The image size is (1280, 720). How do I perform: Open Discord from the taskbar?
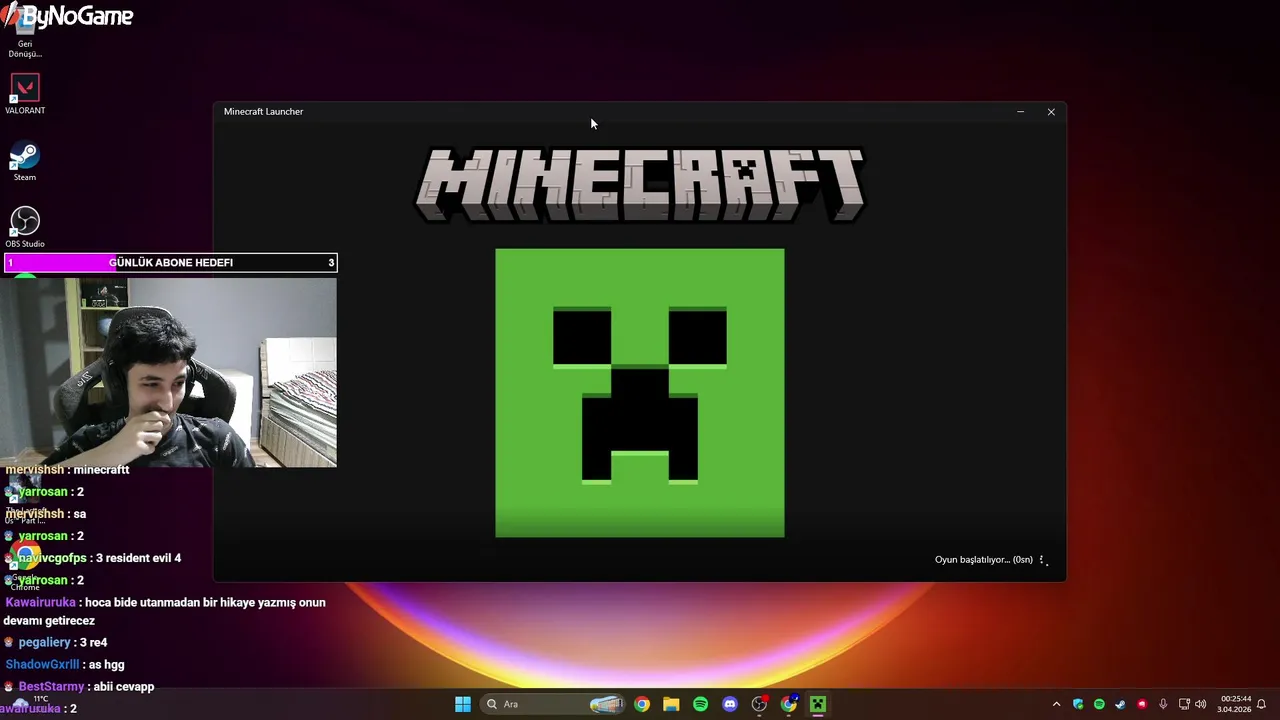coord(730,704)
